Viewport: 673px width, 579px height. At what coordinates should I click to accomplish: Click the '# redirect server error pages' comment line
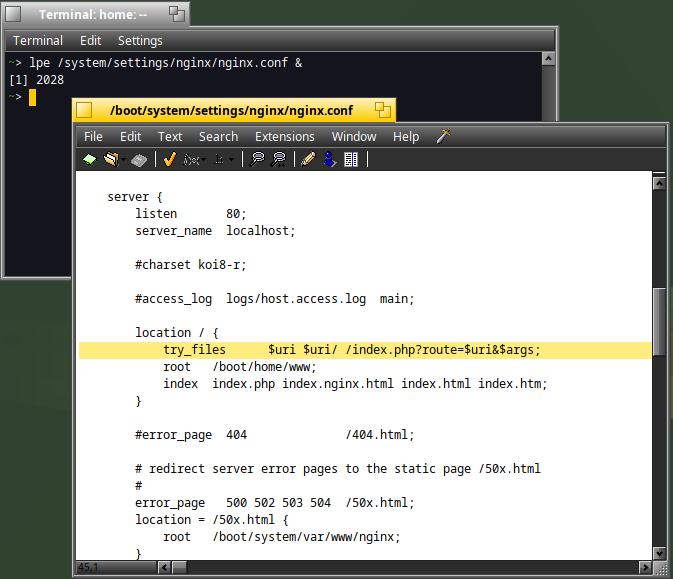(338, 469)
